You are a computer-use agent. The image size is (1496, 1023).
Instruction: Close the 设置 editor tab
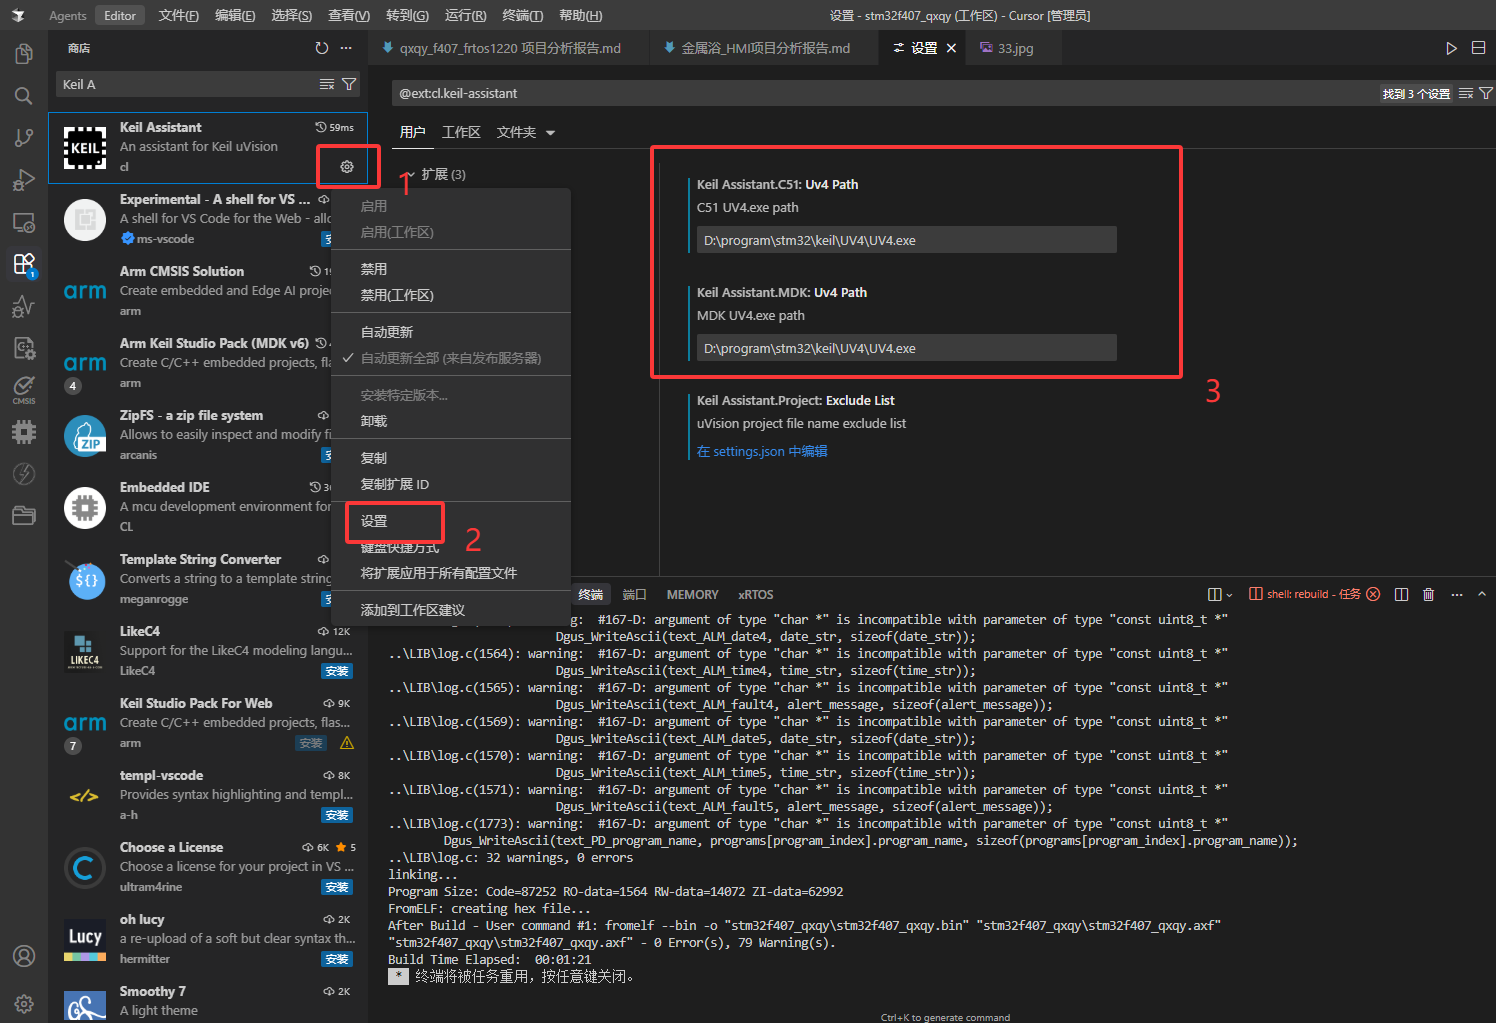pyautogui.click(x=951, y=48)
